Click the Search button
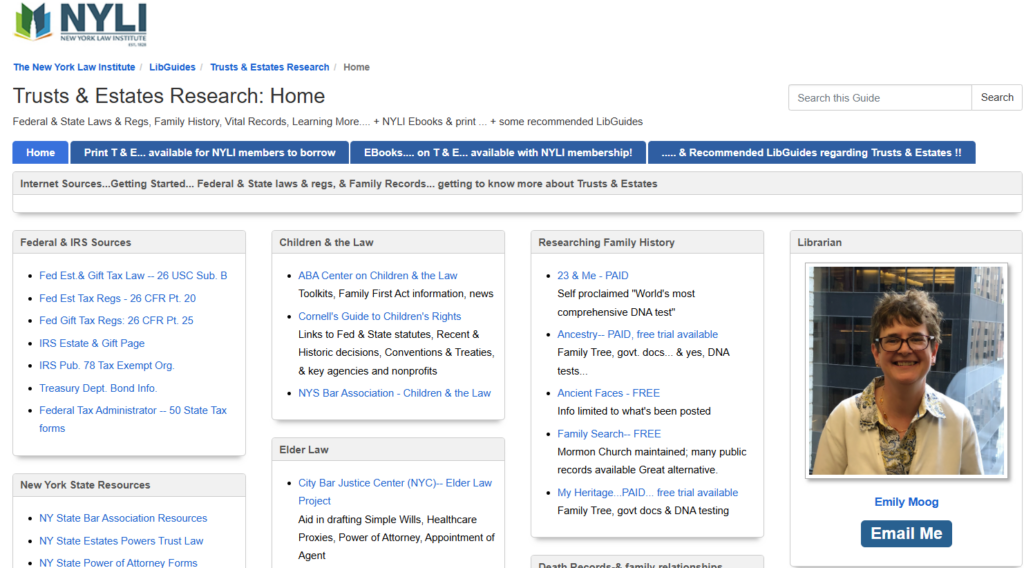Image resolution: width=1024 pixels, height=568 pixels. click(x=997, y=97)
